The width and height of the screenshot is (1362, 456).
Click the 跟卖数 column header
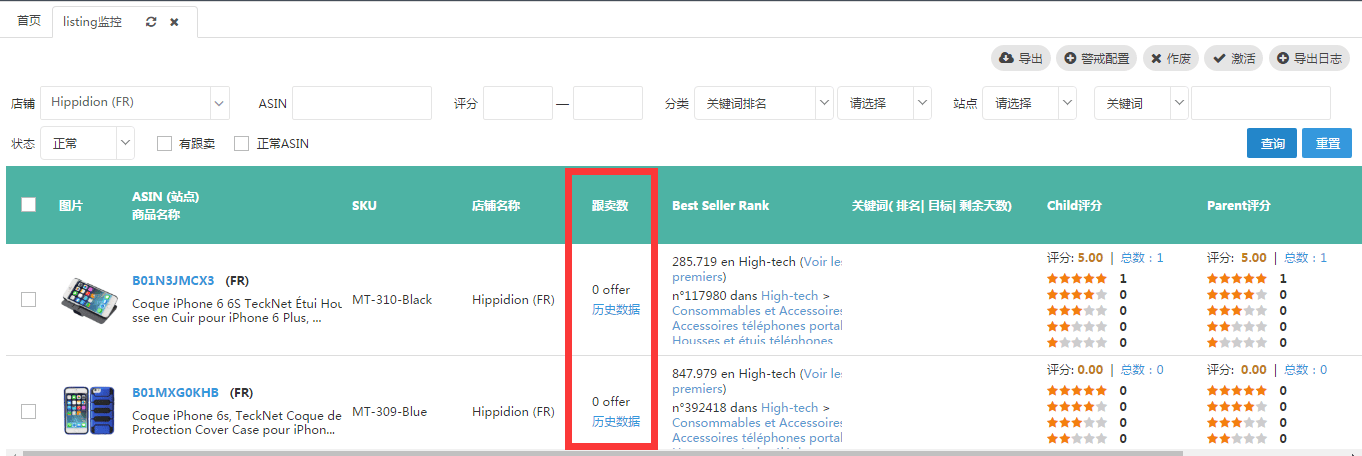pos(610,205)
